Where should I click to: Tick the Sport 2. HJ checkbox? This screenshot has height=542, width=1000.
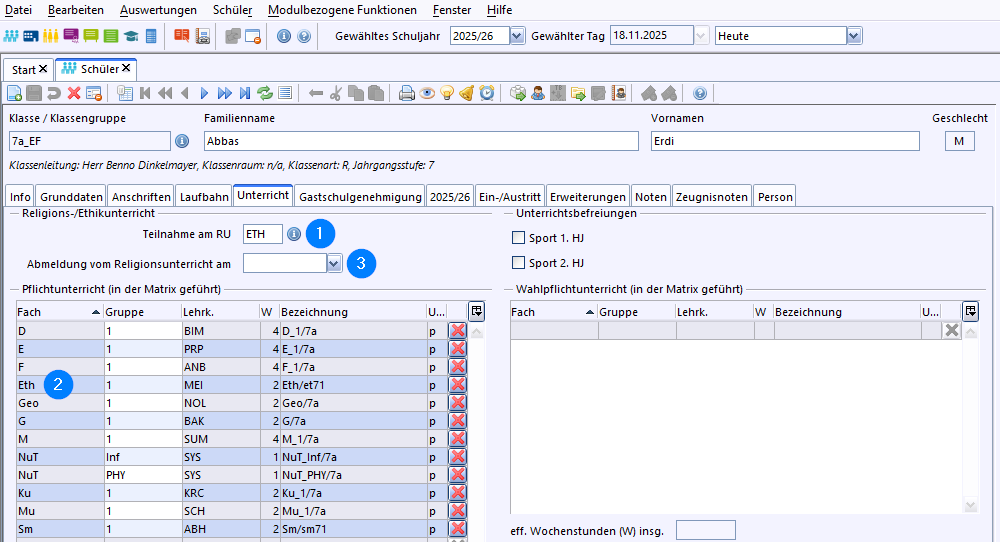pos(518,263)
